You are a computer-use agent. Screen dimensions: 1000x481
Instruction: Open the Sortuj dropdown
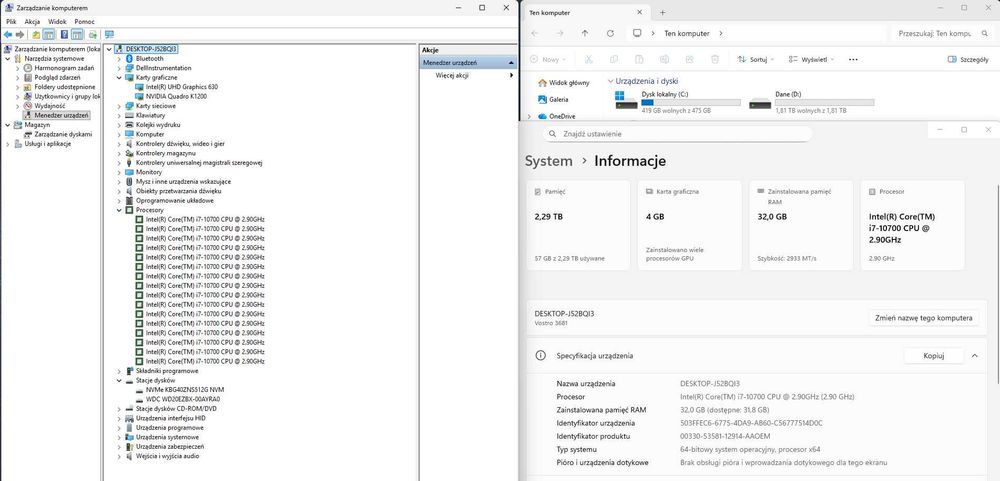click(x=756, y=59)
